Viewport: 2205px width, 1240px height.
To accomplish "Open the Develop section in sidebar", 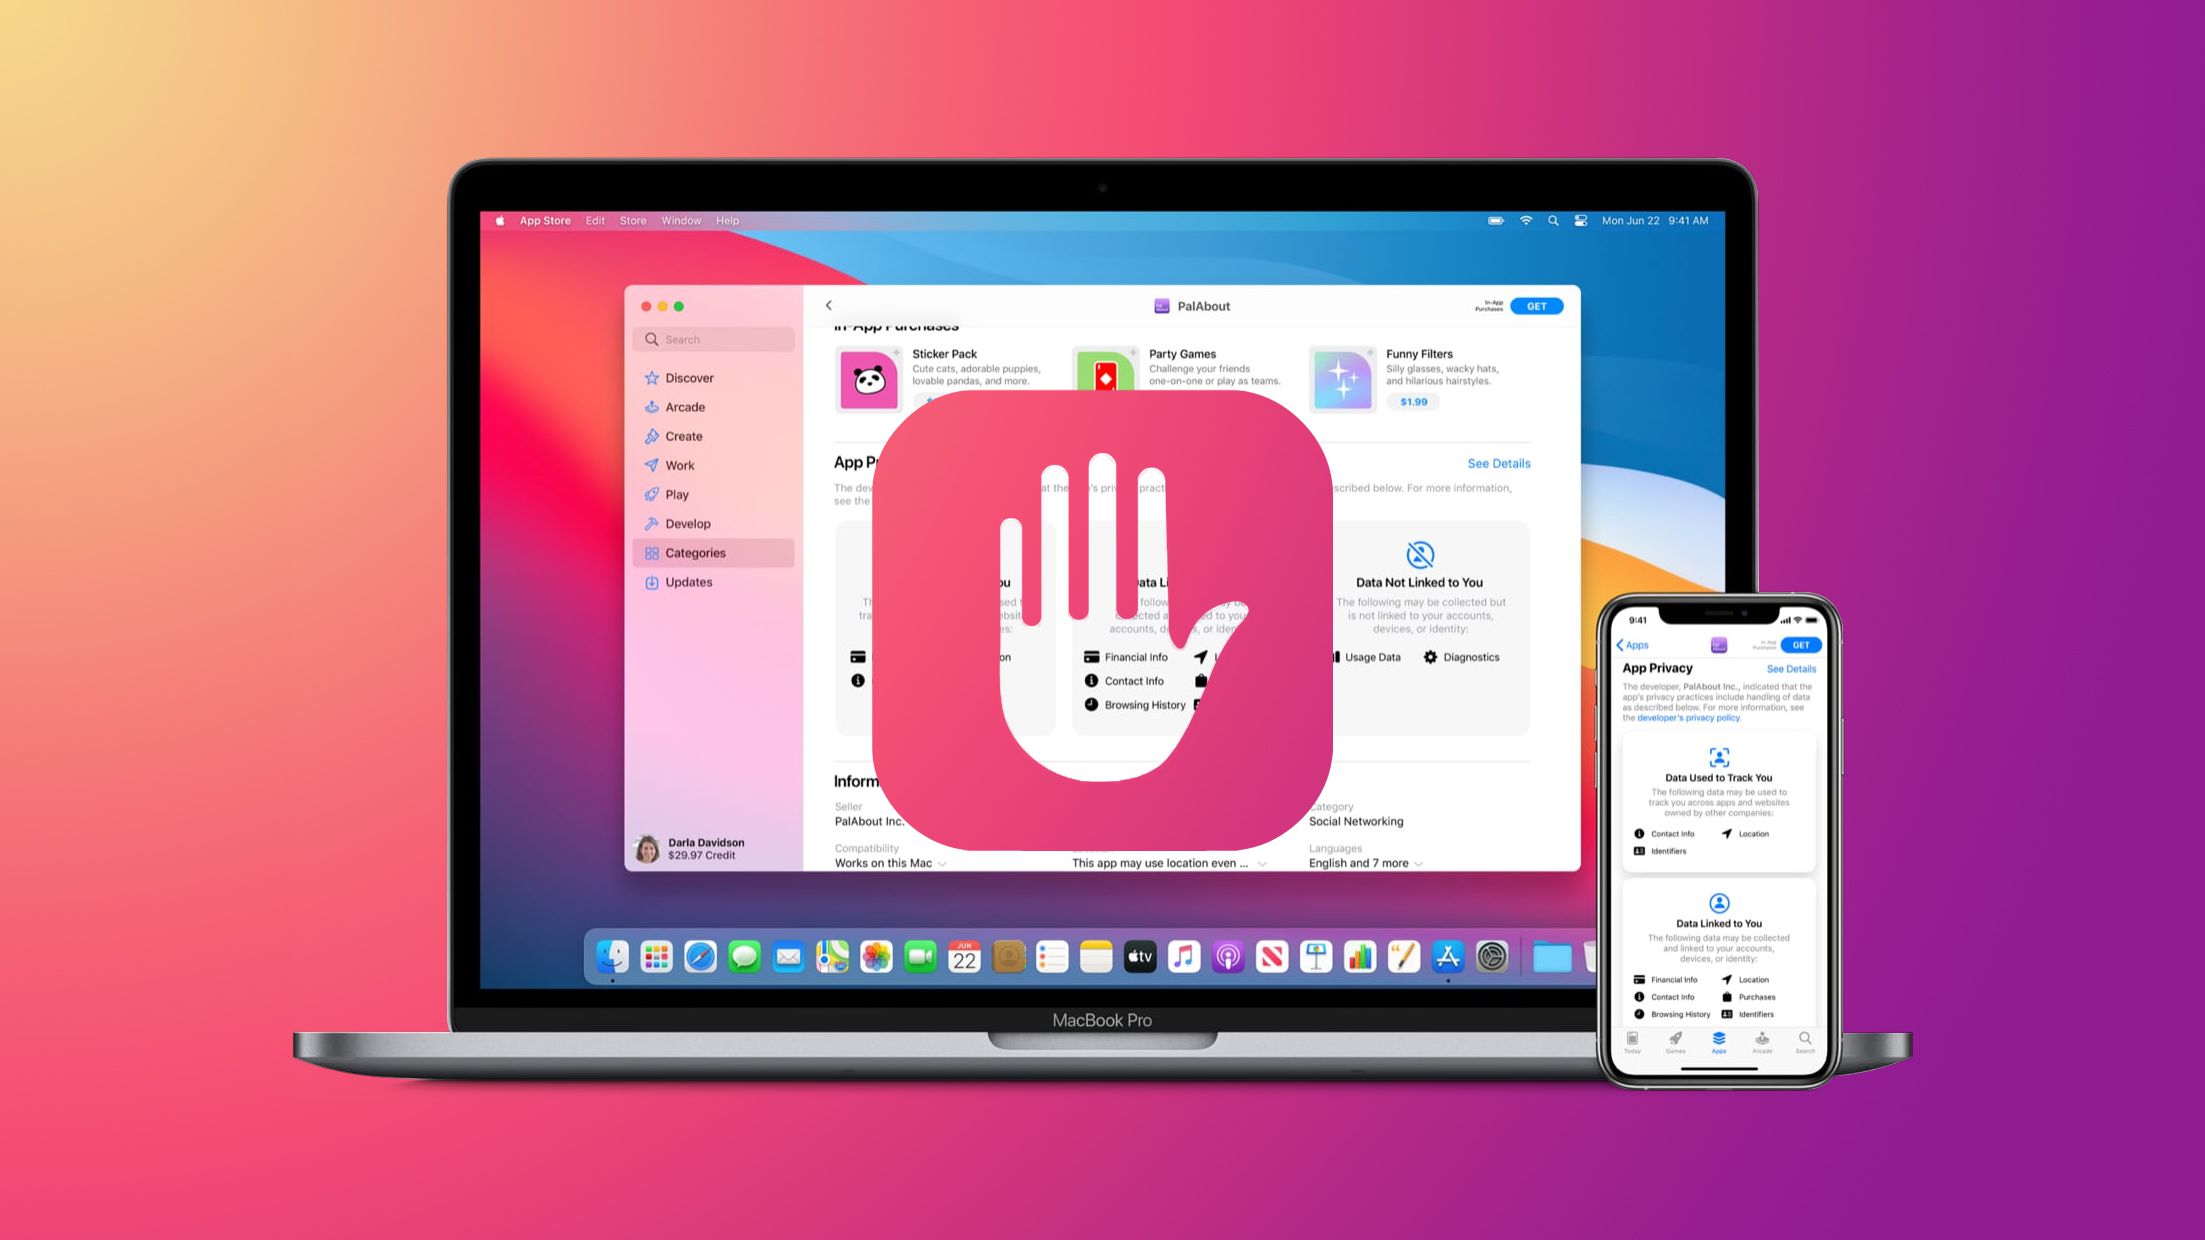I will pyautogui.click(x=688, y=522).
